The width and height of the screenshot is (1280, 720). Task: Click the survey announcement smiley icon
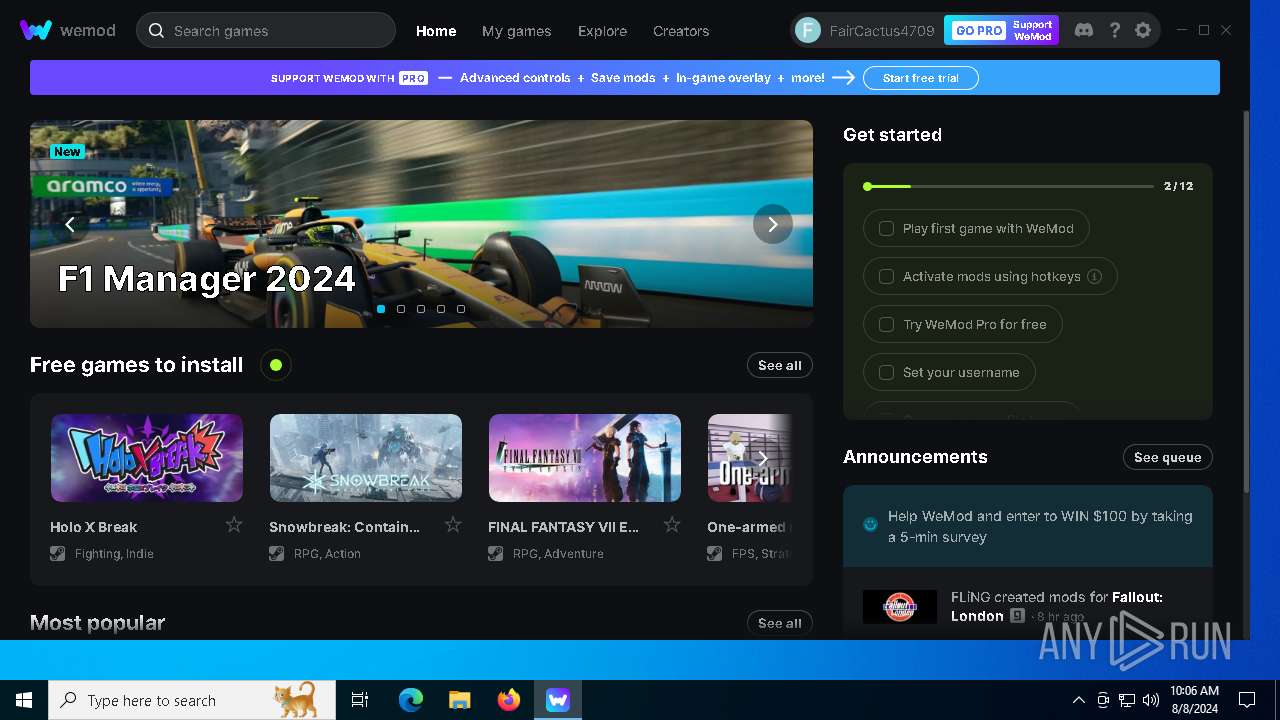coord(870,524)
